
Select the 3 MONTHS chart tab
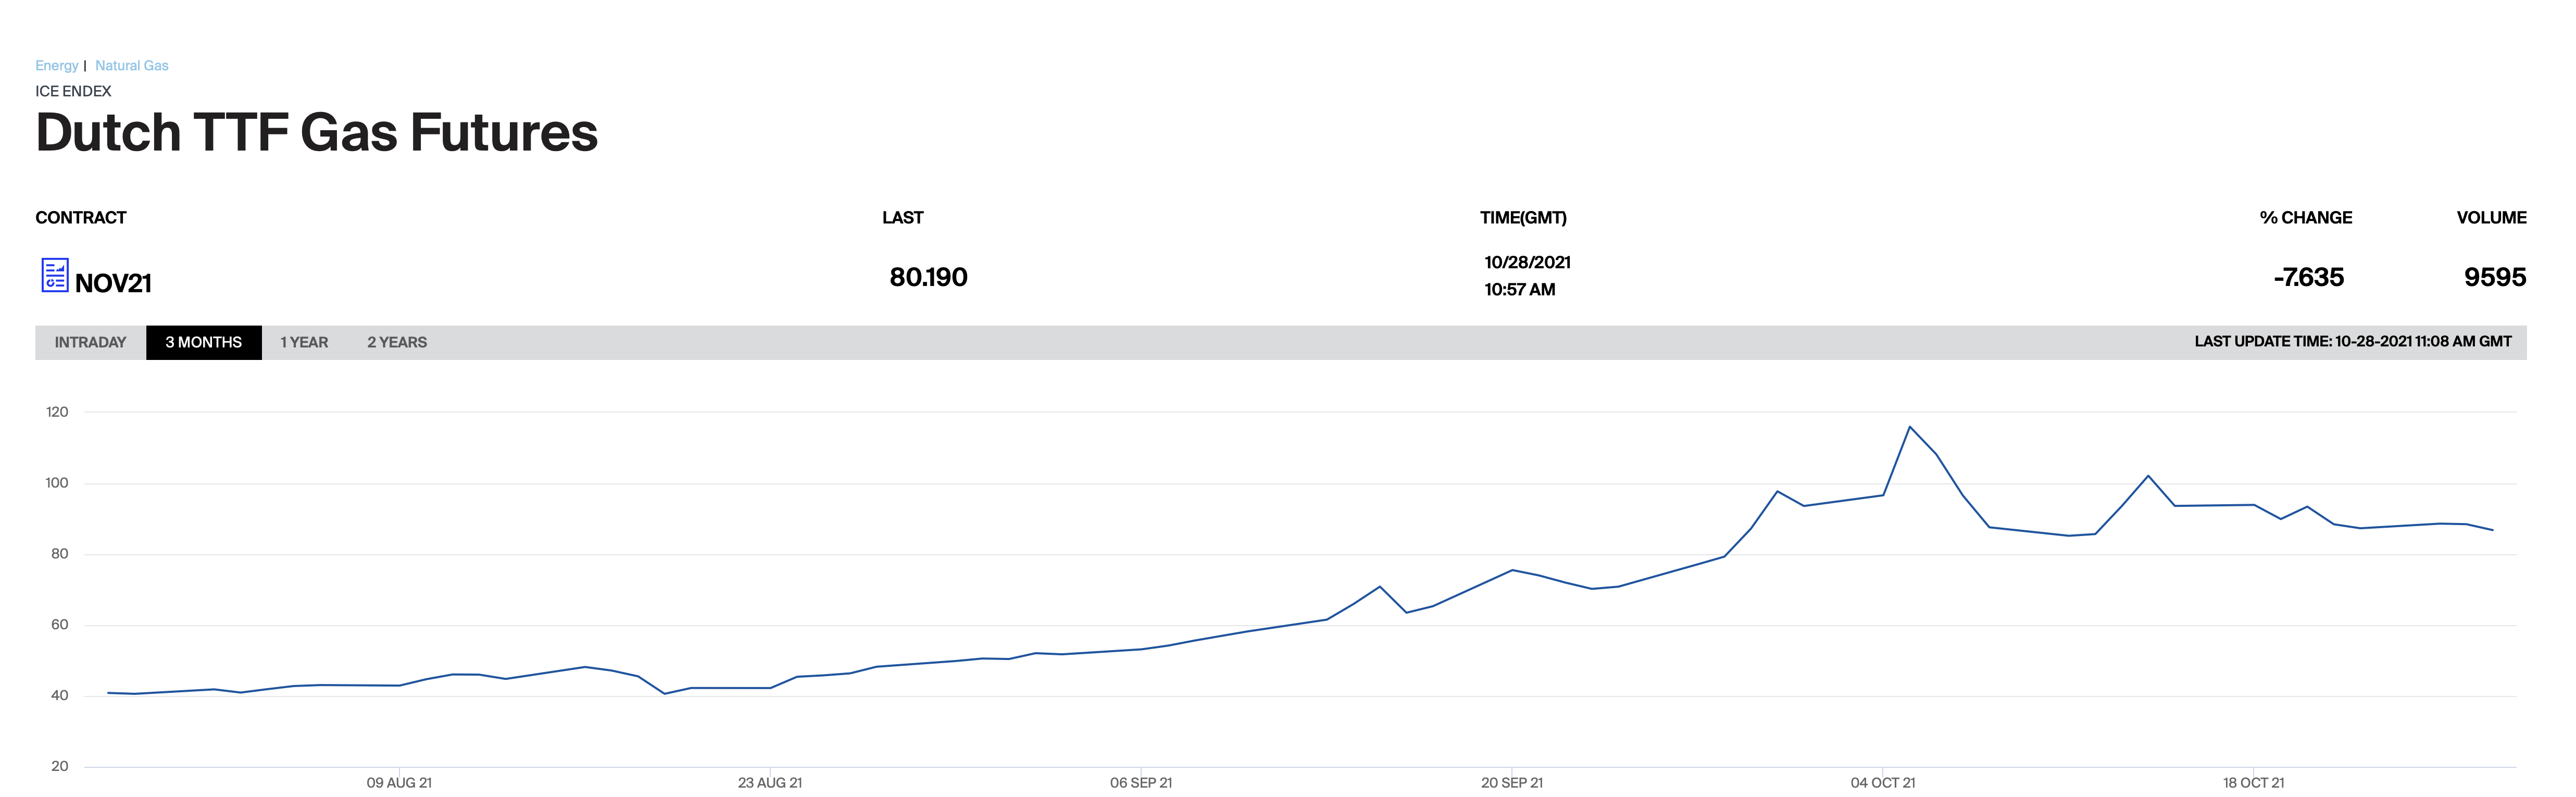point(204,342)
